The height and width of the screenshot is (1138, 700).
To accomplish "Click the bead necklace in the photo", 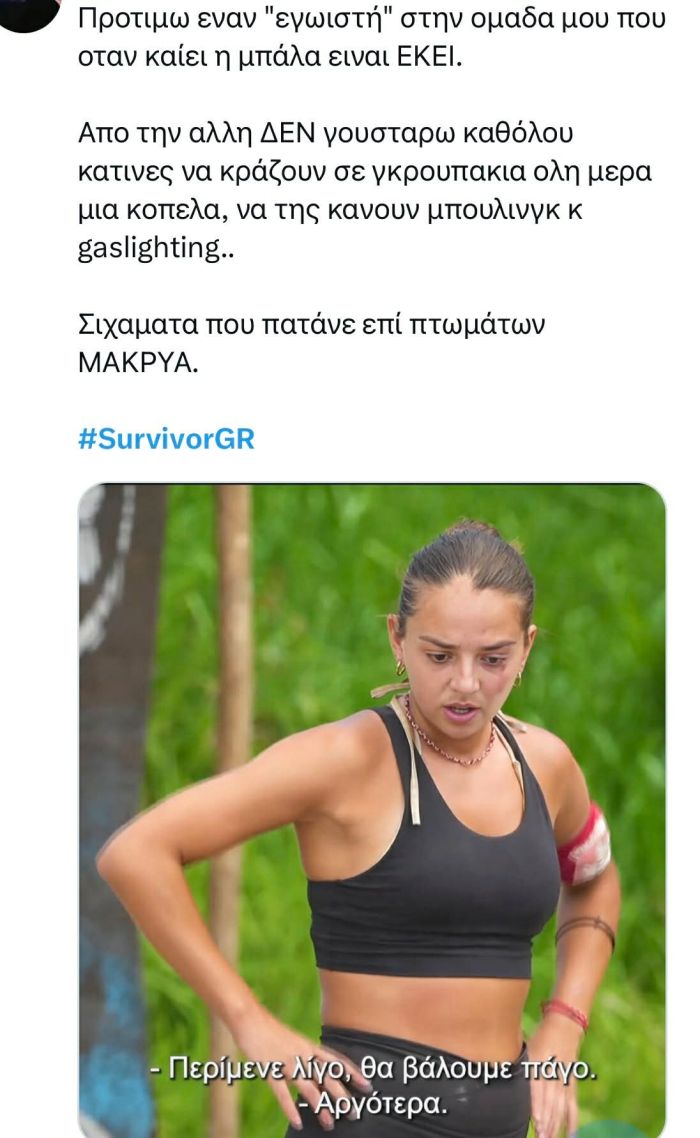I will click(449, 737).
